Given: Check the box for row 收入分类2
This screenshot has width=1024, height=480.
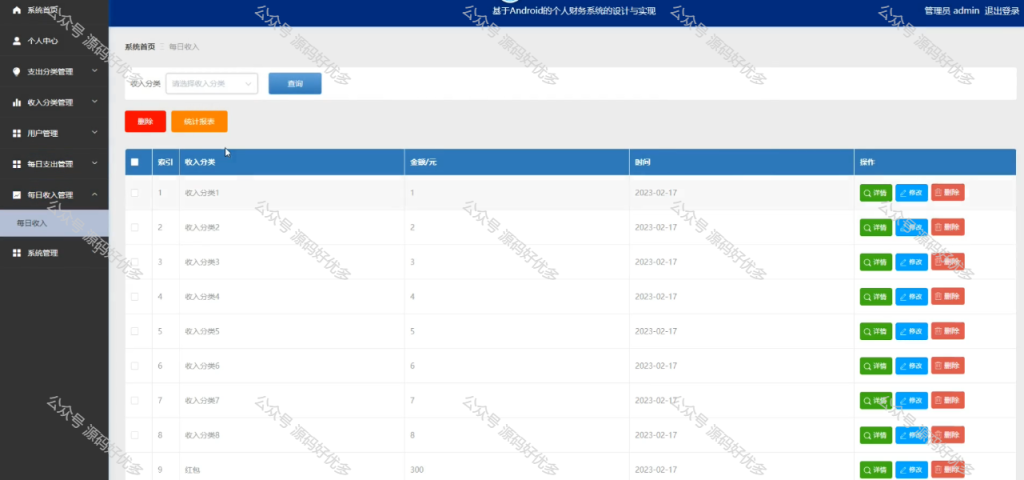Looking at the screenshot, I should click(x=135, y=227).
